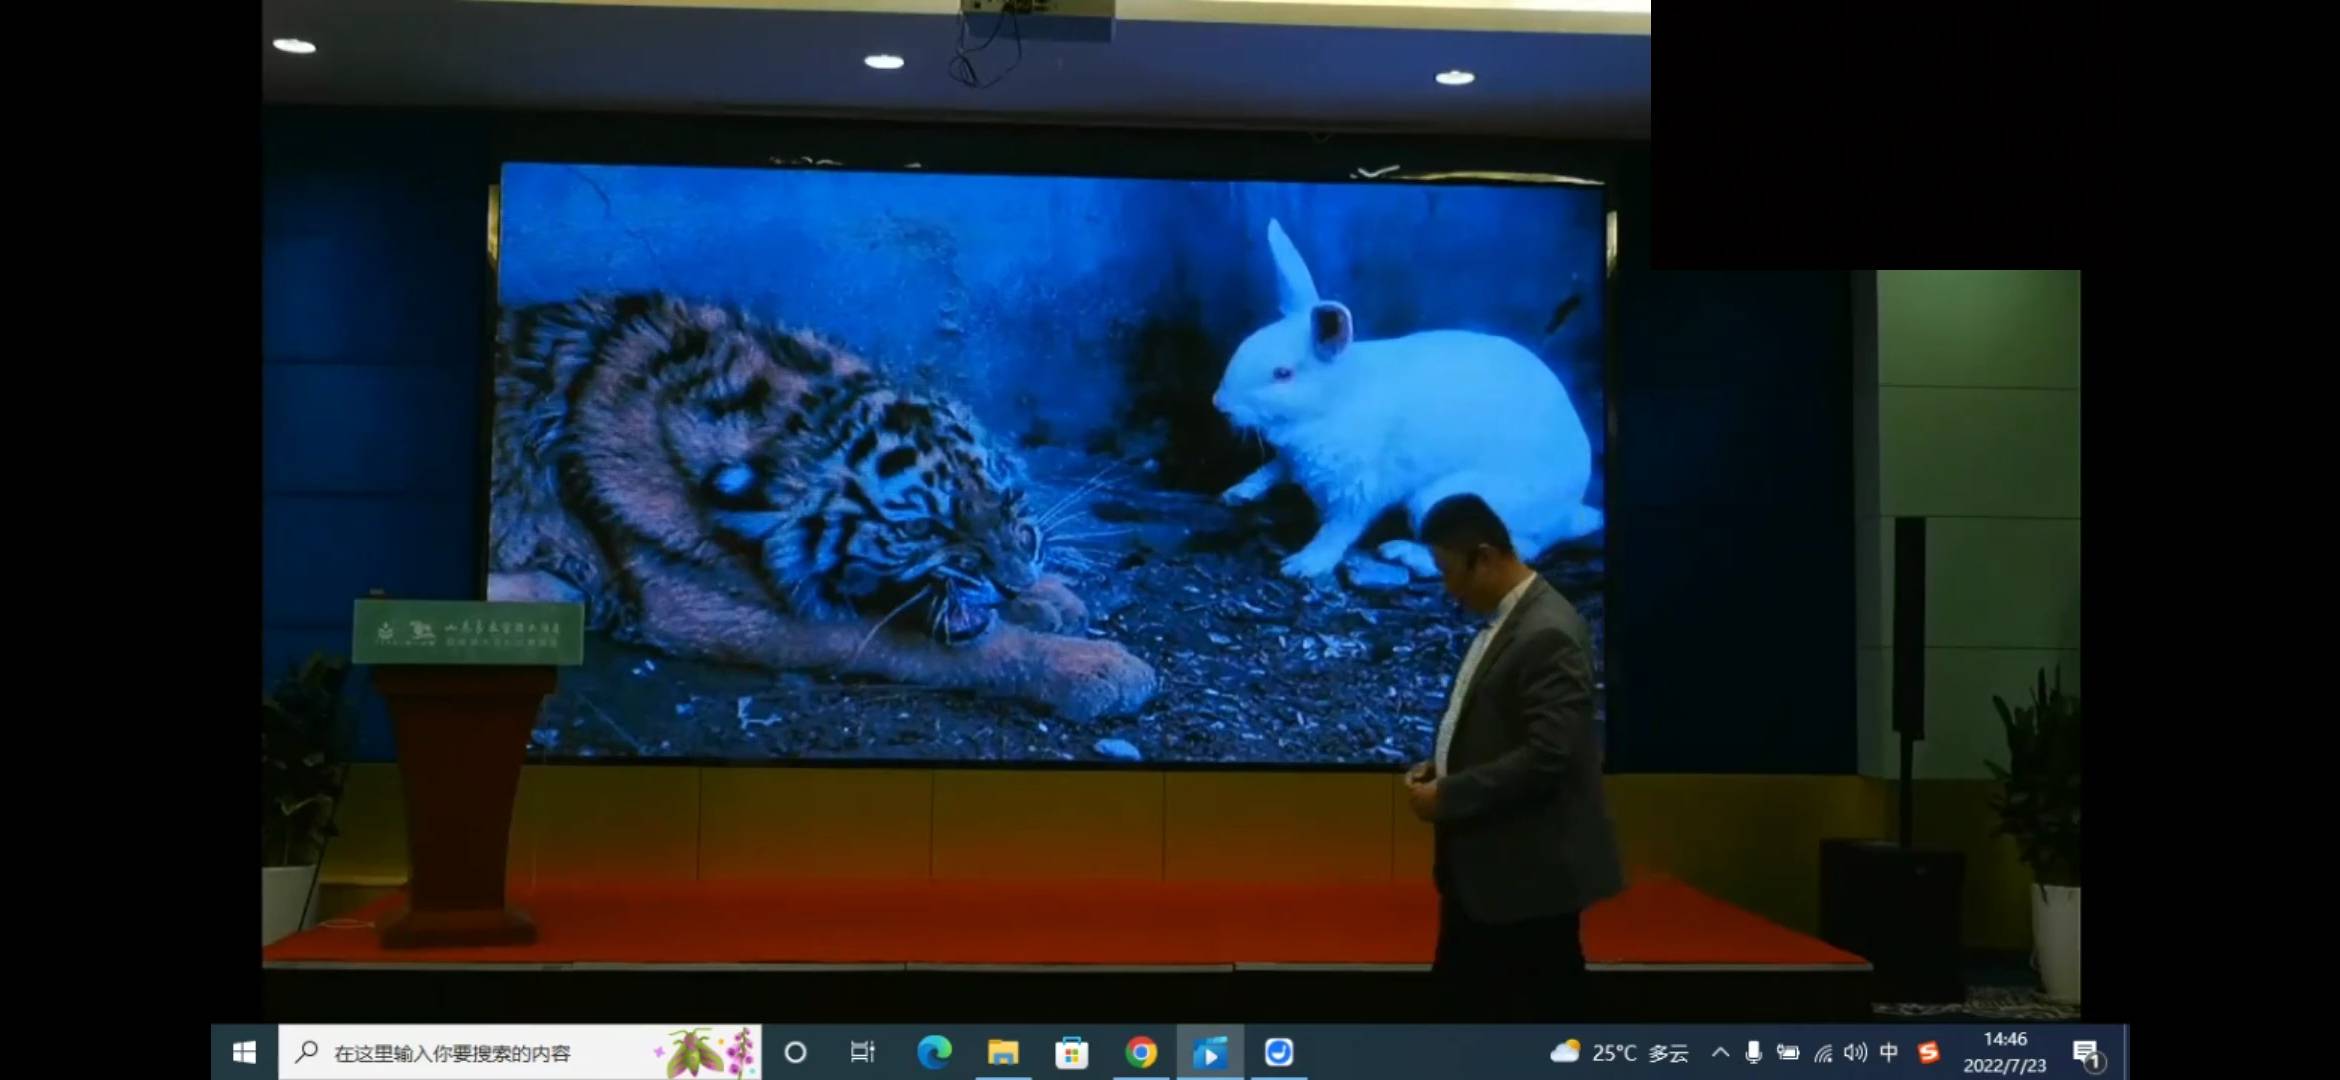The width and height of the screenshot is (2340, 1080).
Task: Open the weather widget showing 25°C 多云
Action: (1619, 1052)
